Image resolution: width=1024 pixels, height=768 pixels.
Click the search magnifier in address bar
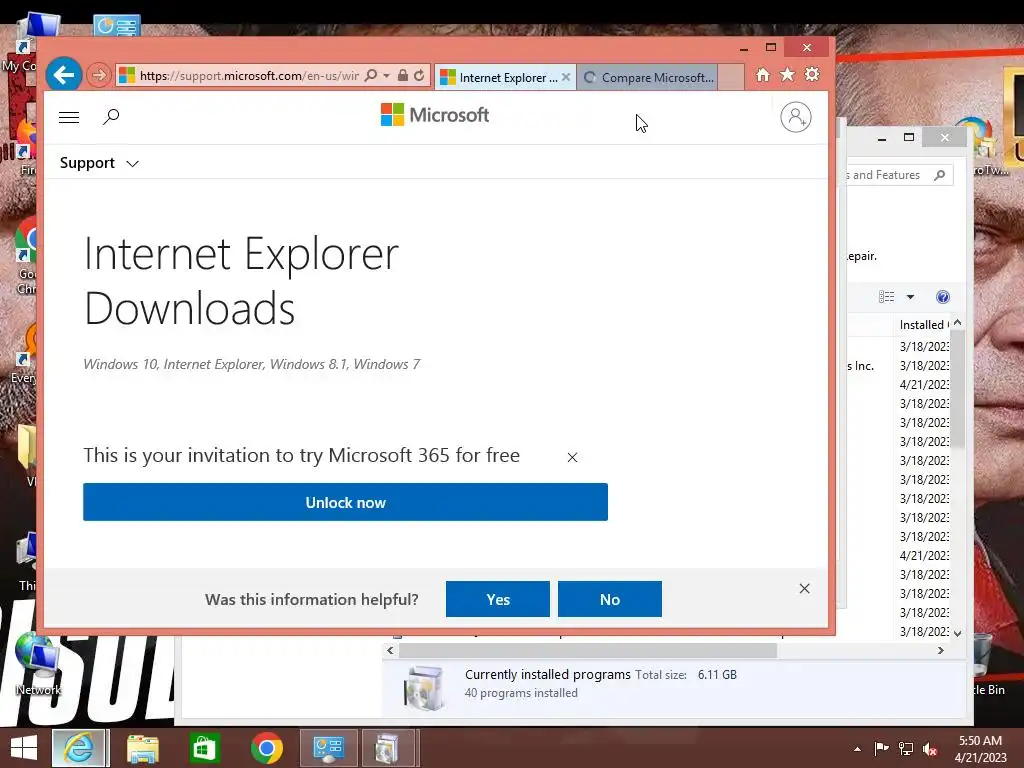(x=371, y=75)
